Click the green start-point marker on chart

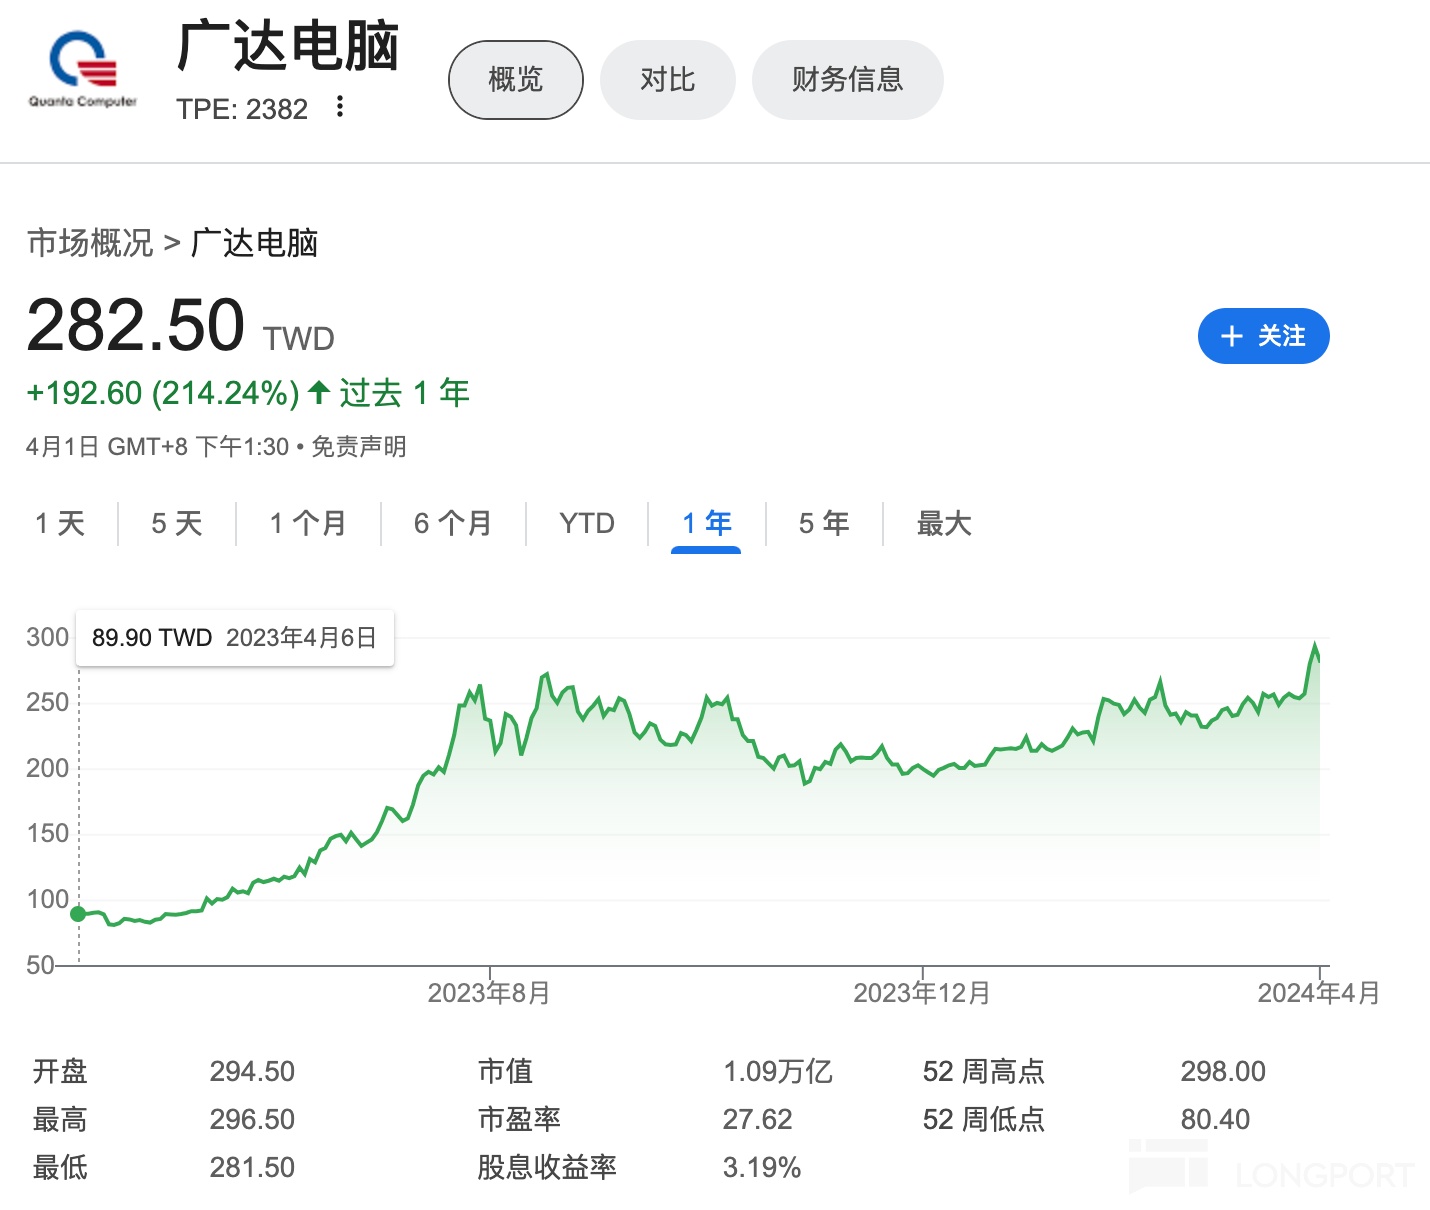point(78,914)
